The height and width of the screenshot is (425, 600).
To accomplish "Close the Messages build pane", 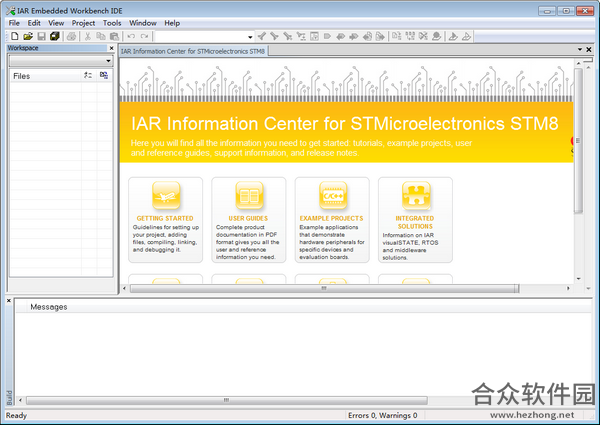I will (9, 301).
